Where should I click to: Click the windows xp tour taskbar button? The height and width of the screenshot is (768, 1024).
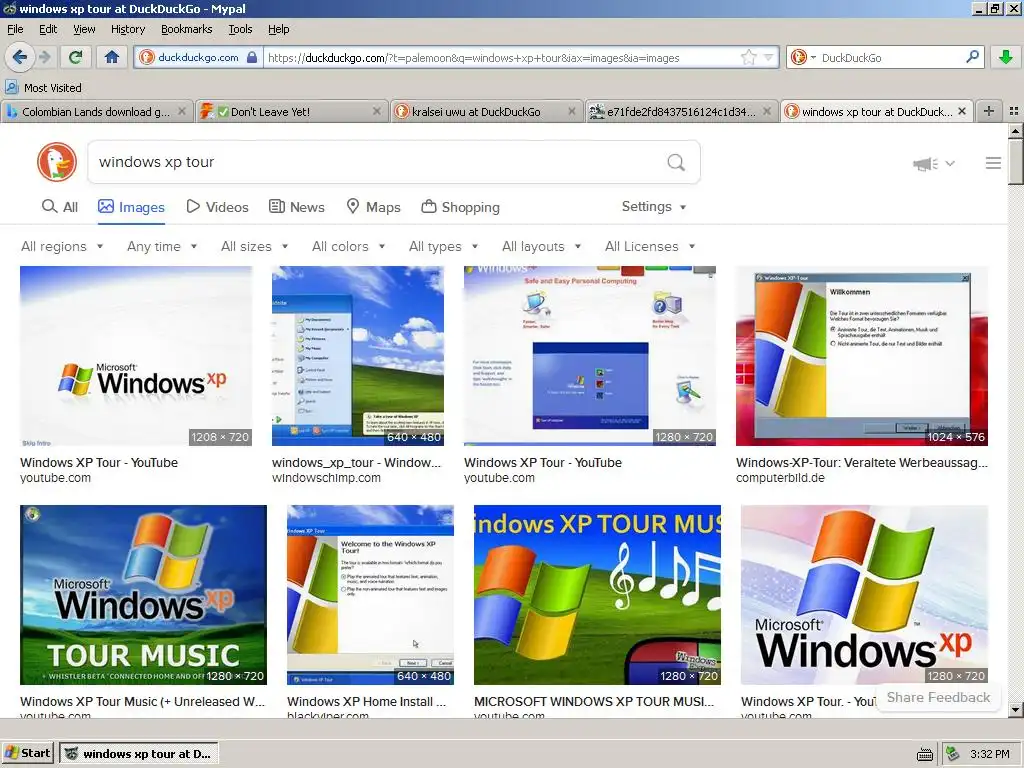[x=138, y=753]
